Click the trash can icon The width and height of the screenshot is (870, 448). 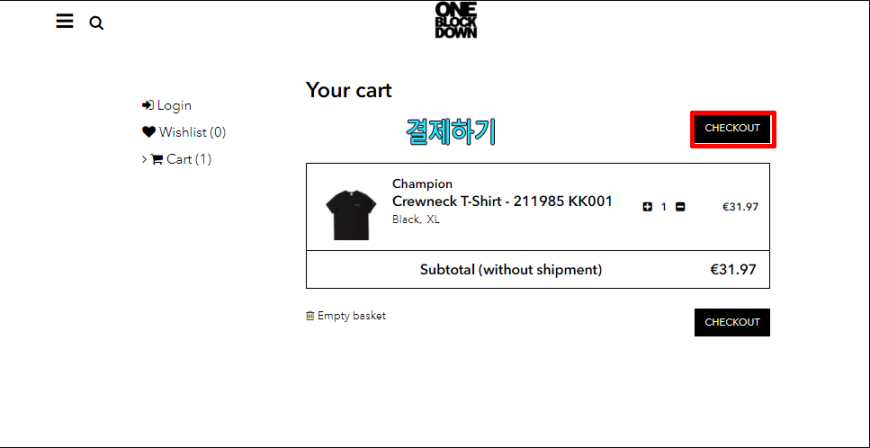[310, 315]
